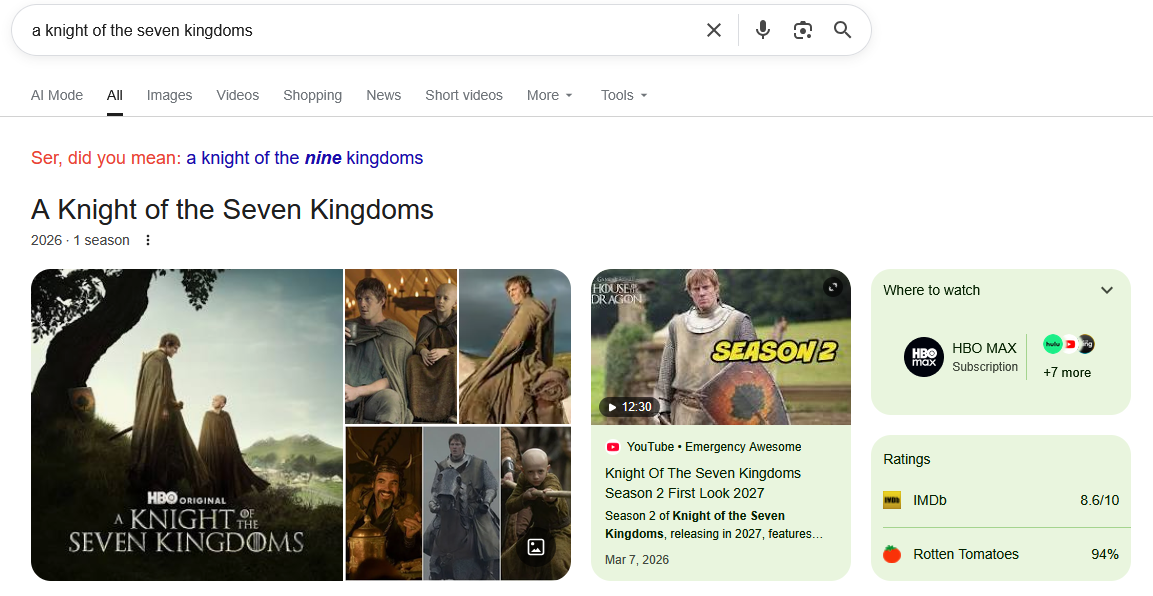Play the 12:30 Season 2 YouTube video
Viewport: 1153px width, 596px height.
coord(721,347)
